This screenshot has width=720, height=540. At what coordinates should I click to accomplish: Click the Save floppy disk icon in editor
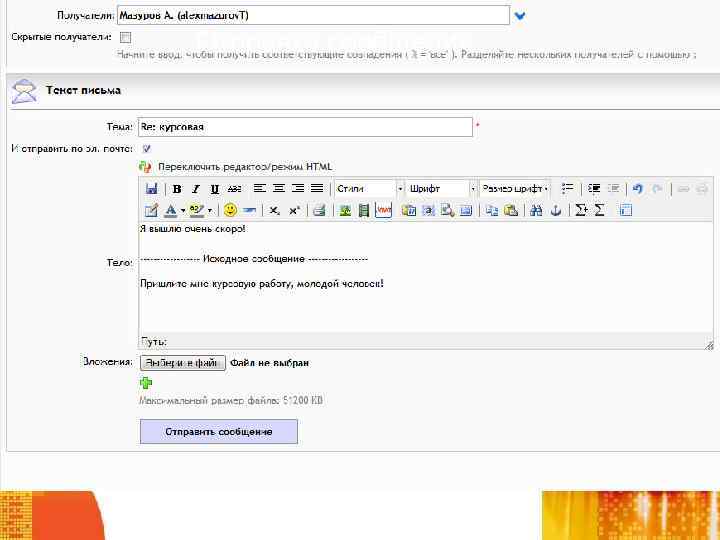pos(151,189)
